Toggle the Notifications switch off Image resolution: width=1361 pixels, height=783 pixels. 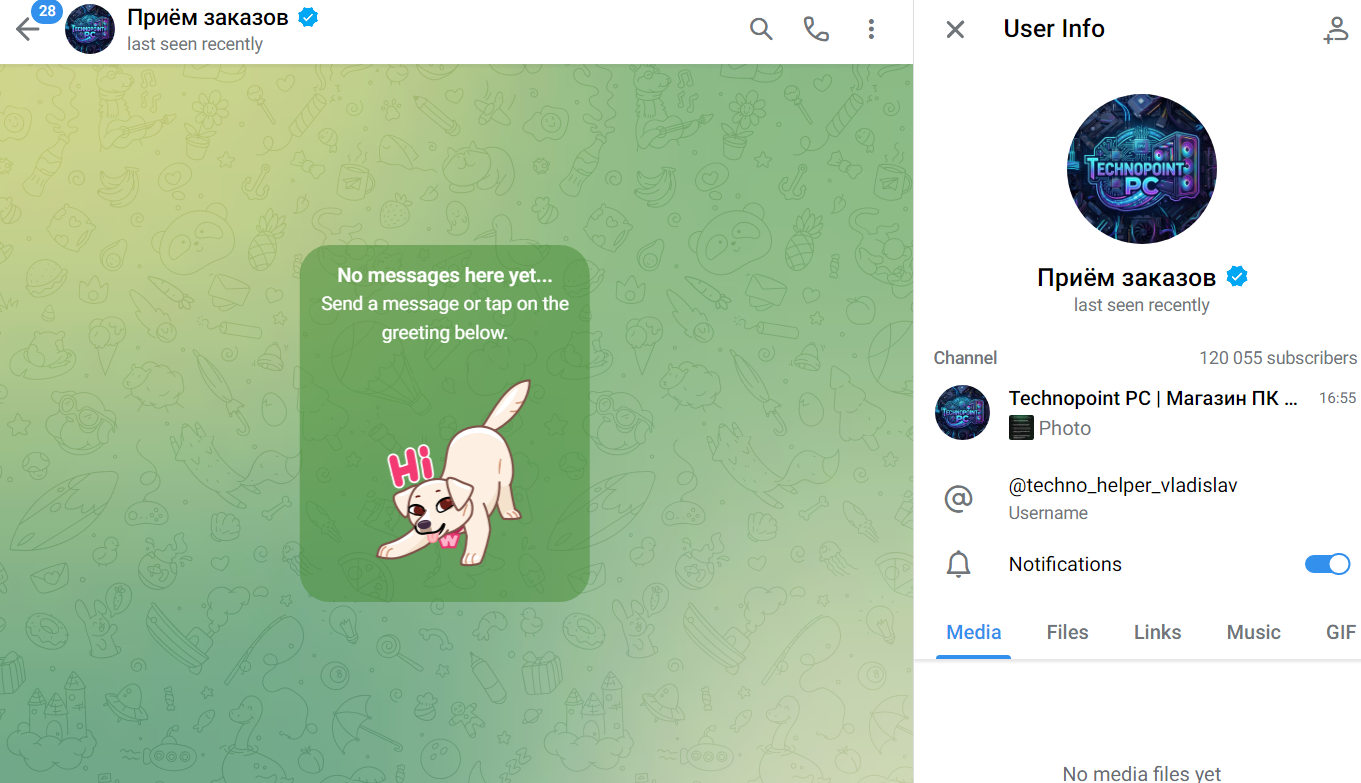[x=1327, y=564]
